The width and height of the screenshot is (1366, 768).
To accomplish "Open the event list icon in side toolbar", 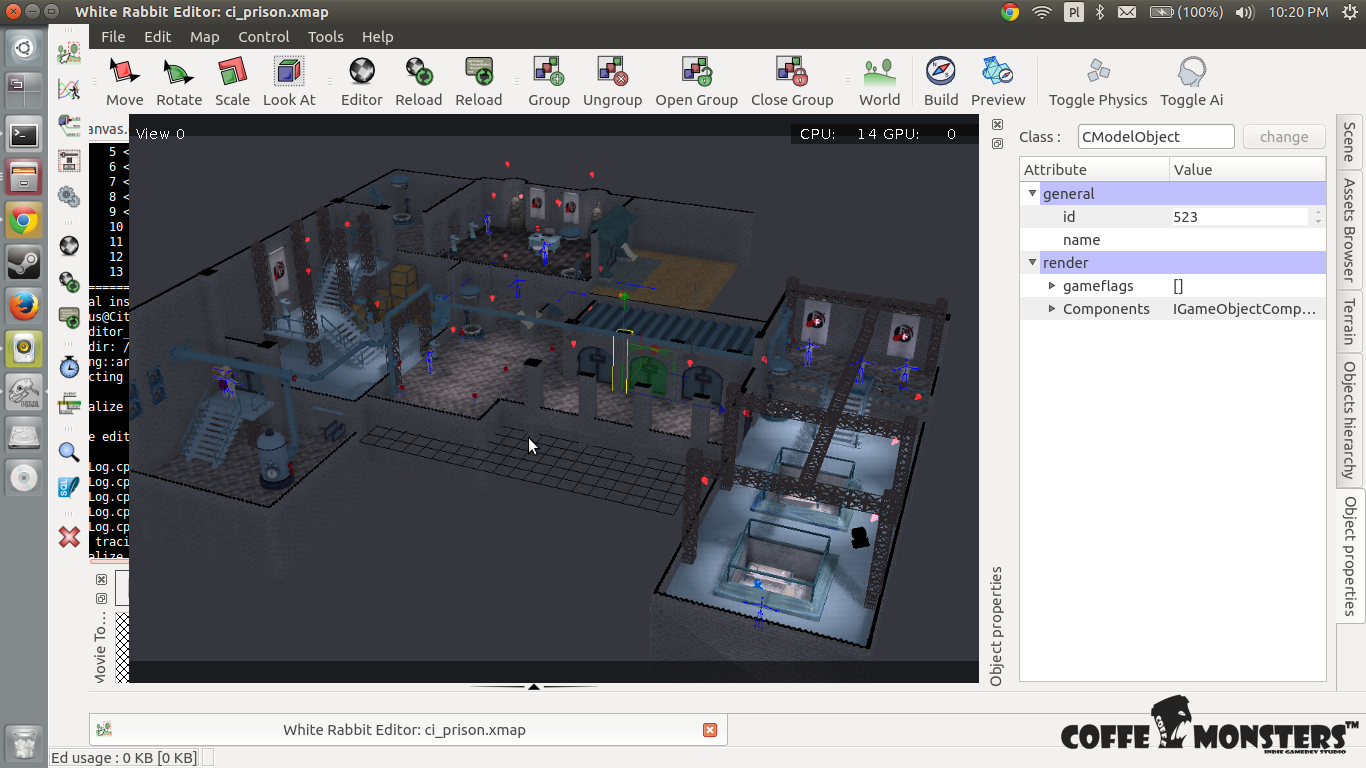I will click(69, 403).
